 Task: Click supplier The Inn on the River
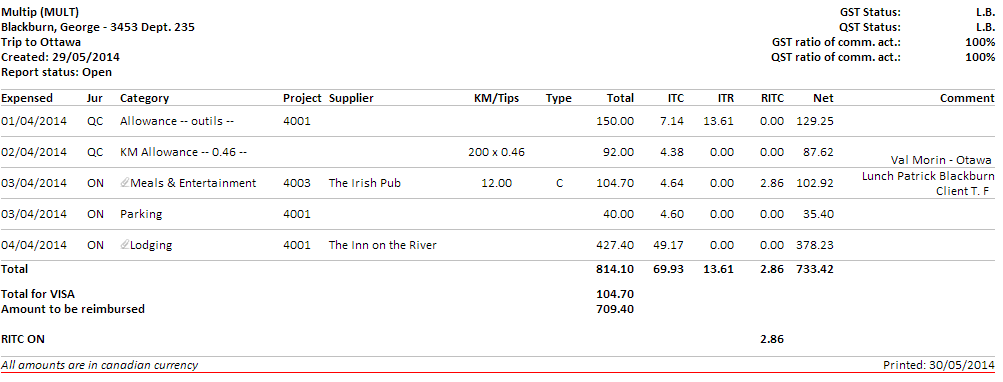point(383,245)
